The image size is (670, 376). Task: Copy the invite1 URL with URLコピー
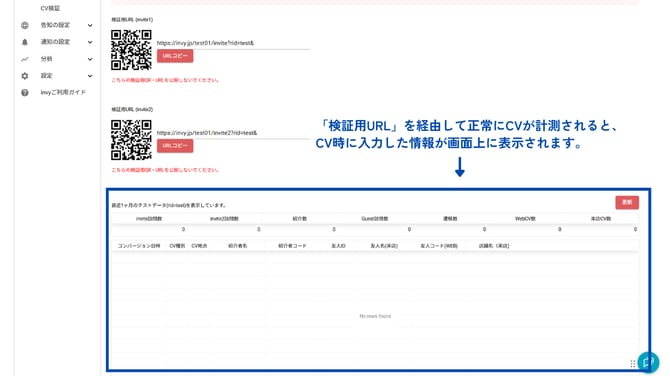pos(175,56)
